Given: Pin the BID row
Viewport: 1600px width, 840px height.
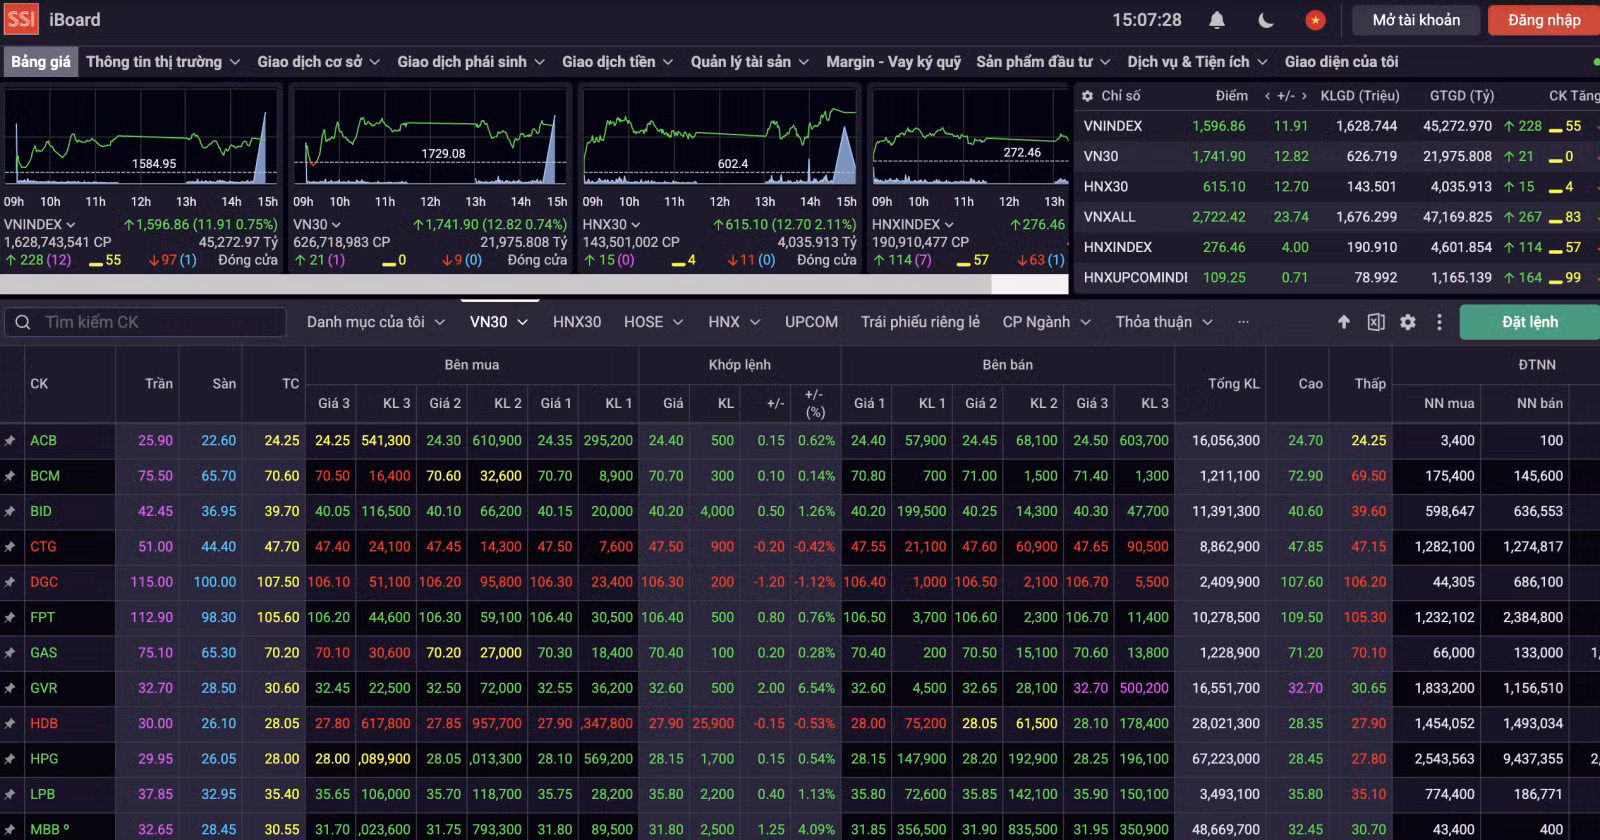Looking at the screenshot, I should [10, 511].
